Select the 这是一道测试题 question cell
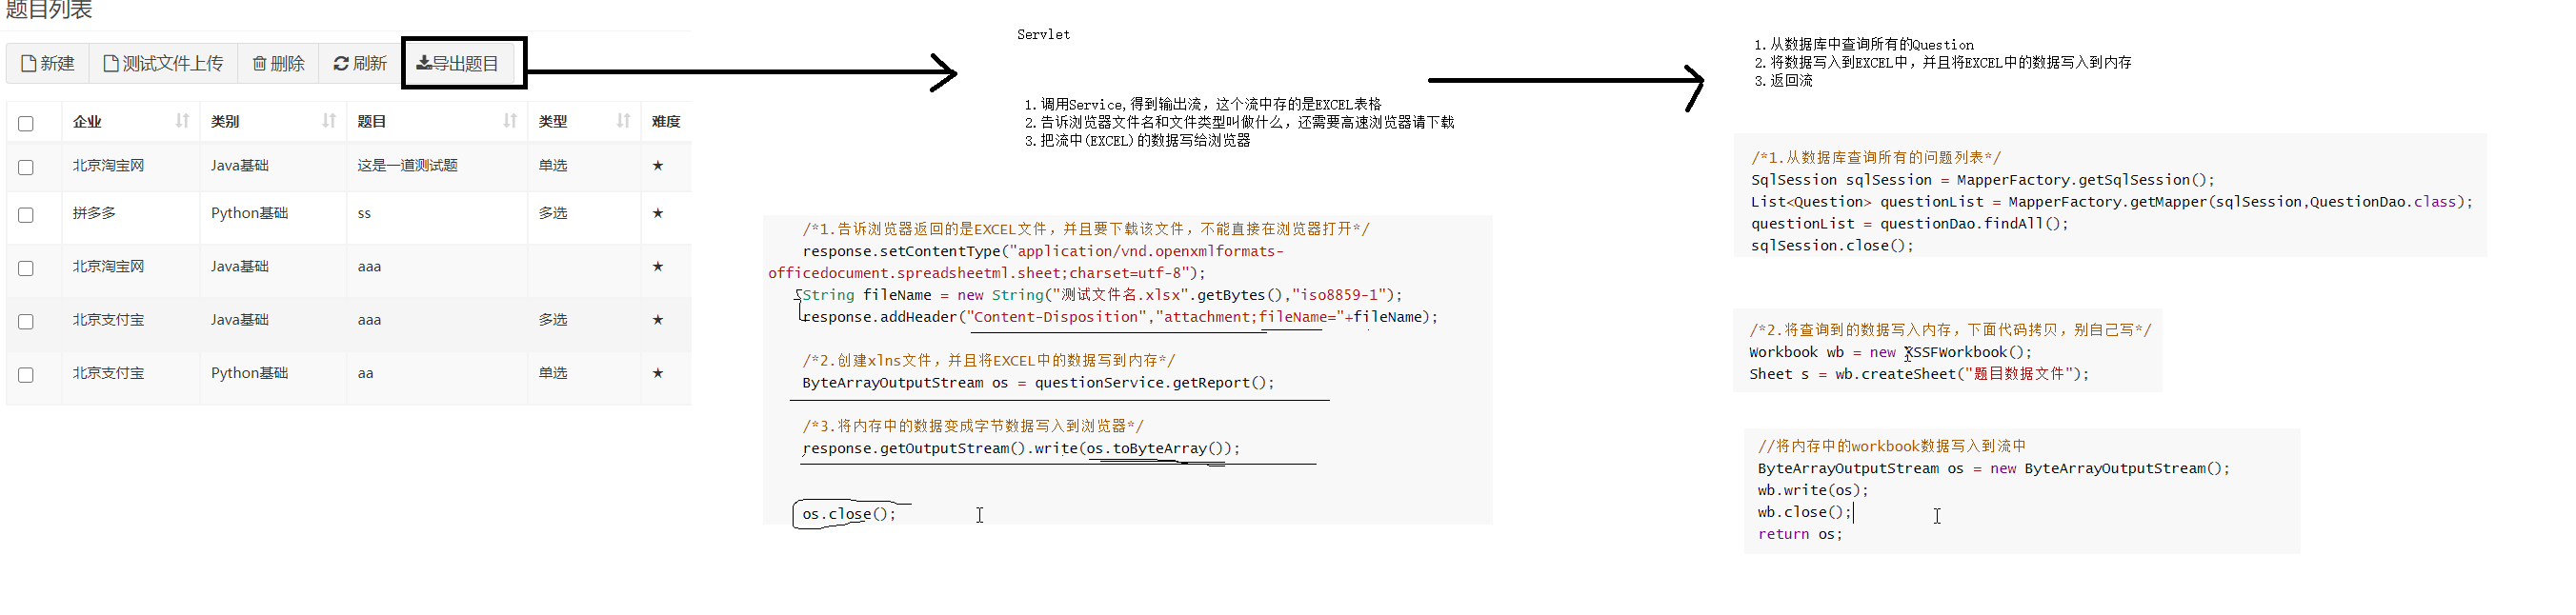 [408, 166]
